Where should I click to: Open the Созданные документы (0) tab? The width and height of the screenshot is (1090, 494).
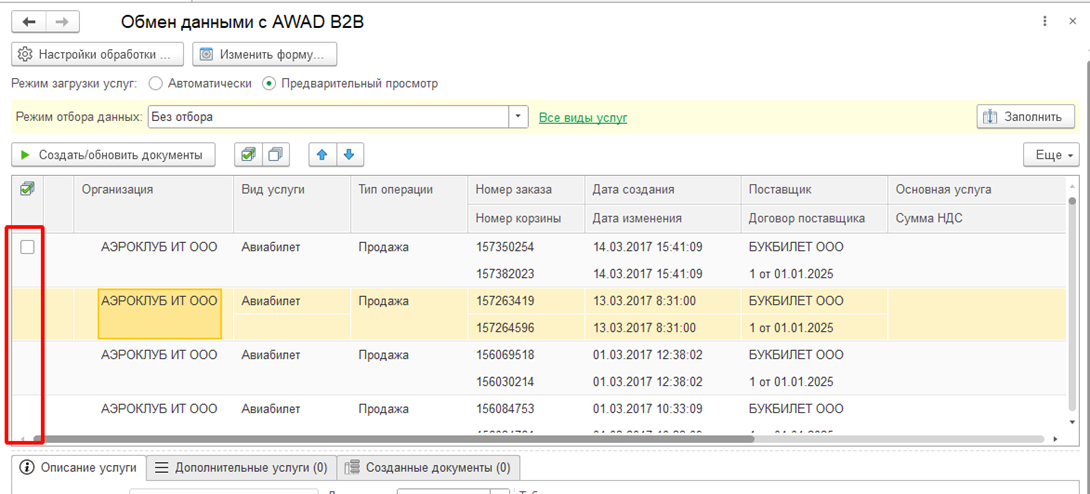pyautogui.click(x=428, y=467)
